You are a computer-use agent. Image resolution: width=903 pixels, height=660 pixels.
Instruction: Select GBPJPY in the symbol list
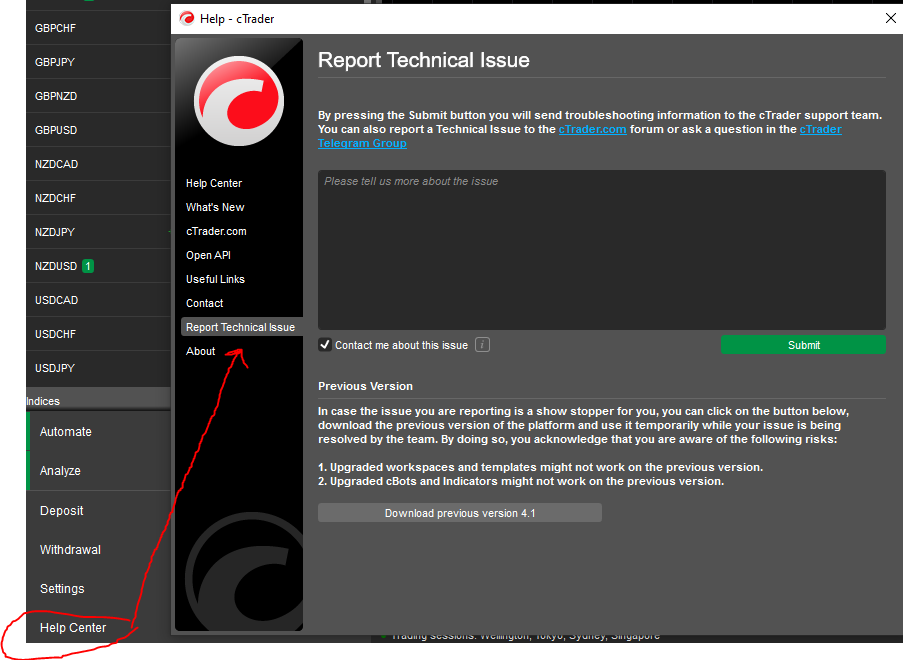[98, 62]
